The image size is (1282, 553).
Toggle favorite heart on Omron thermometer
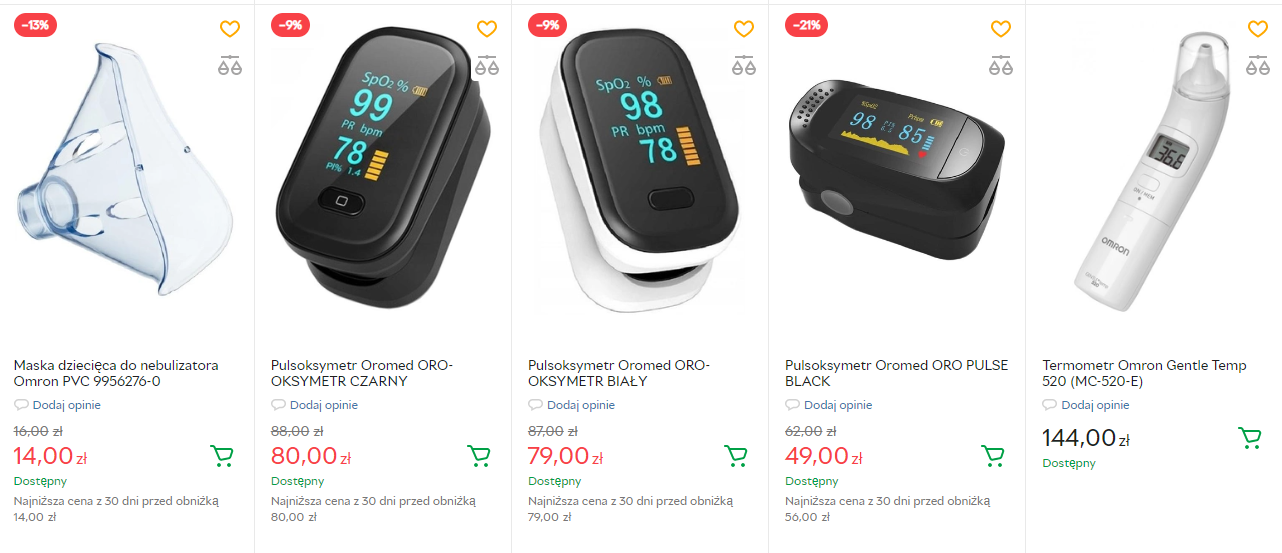pos(1258,29)
